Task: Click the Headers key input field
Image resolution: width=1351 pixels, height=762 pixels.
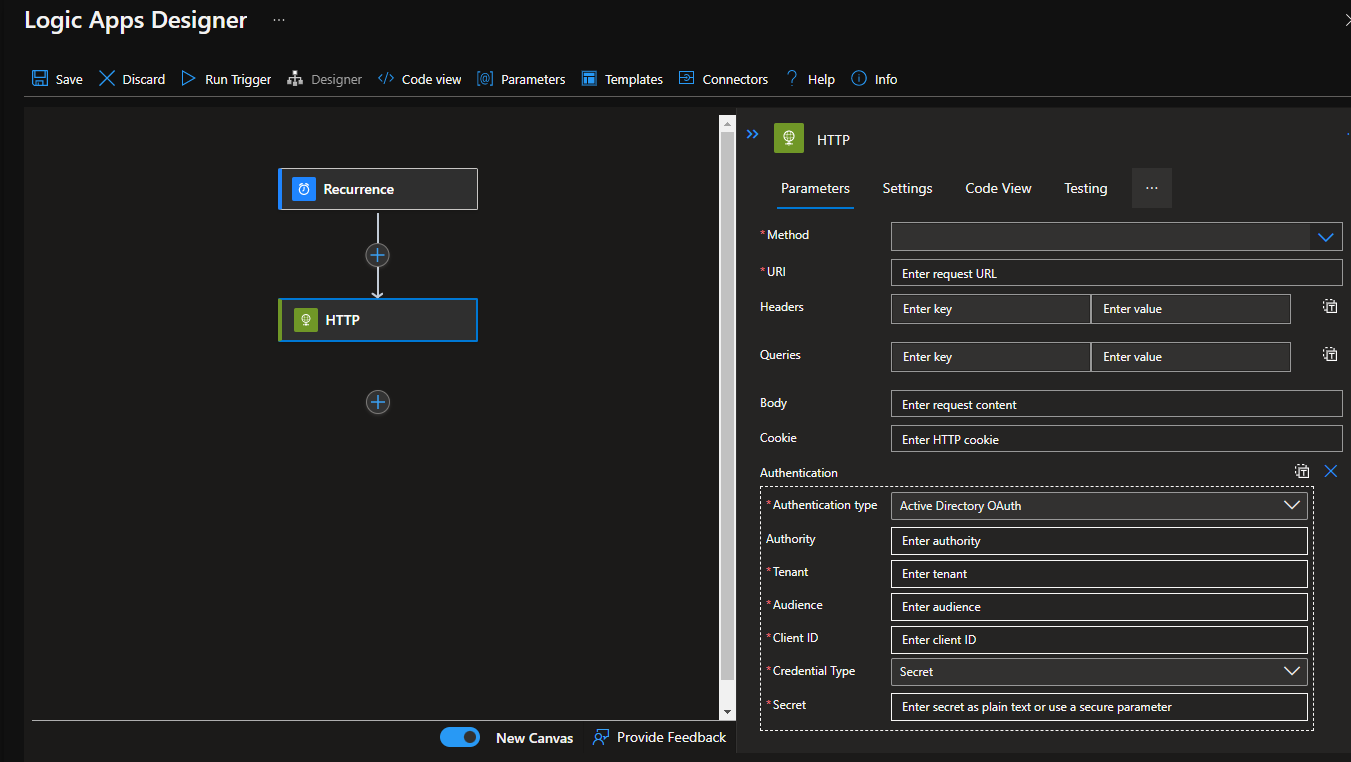Action: tap(990, 309)
